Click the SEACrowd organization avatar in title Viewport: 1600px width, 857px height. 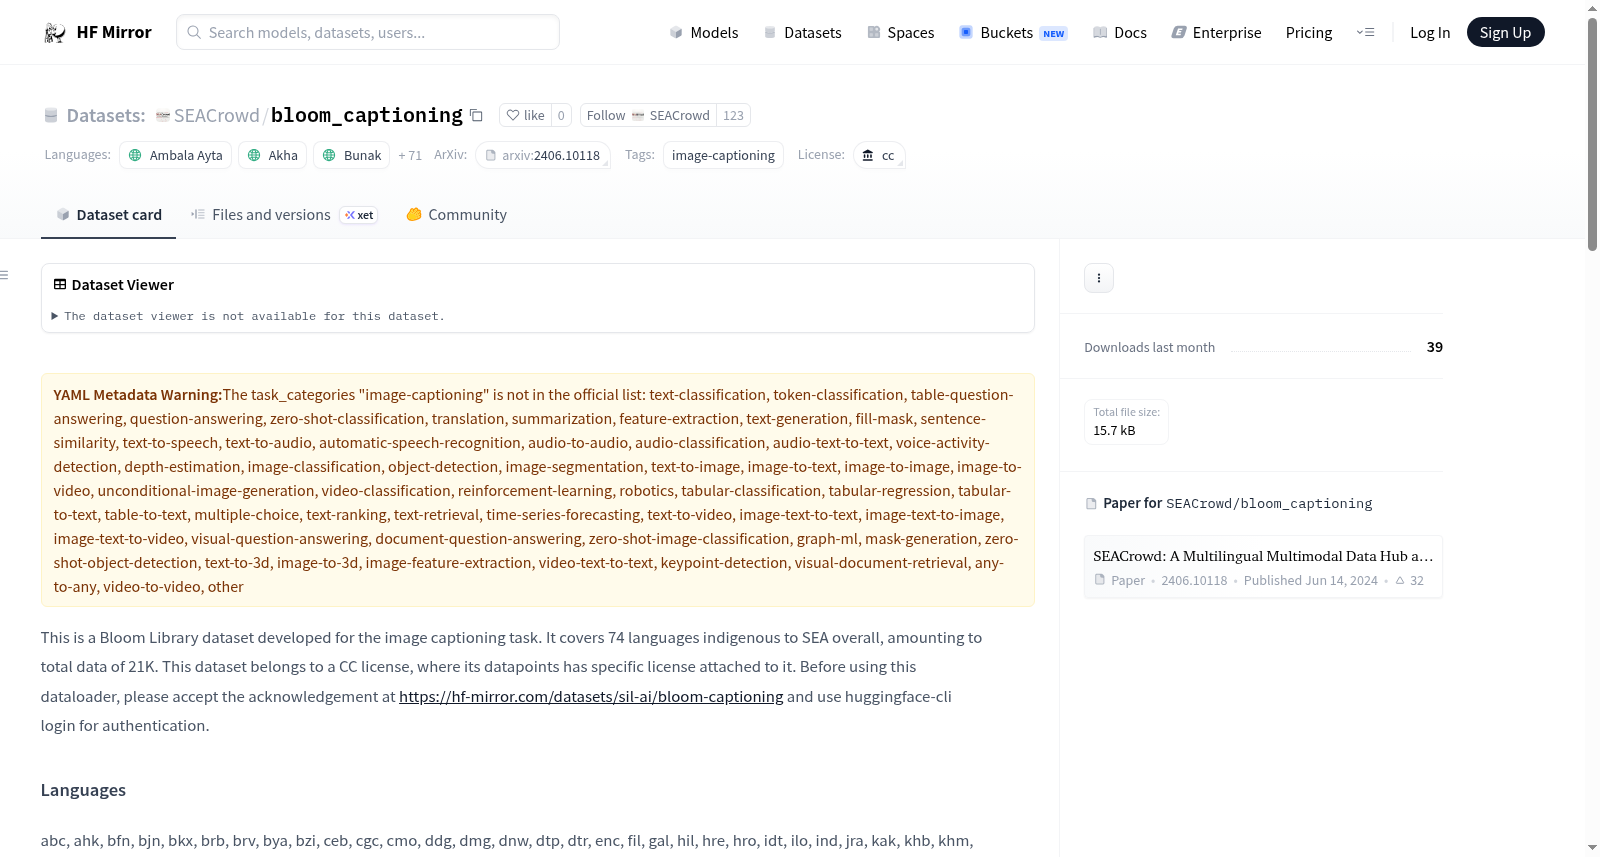click(x=163, y=116)
